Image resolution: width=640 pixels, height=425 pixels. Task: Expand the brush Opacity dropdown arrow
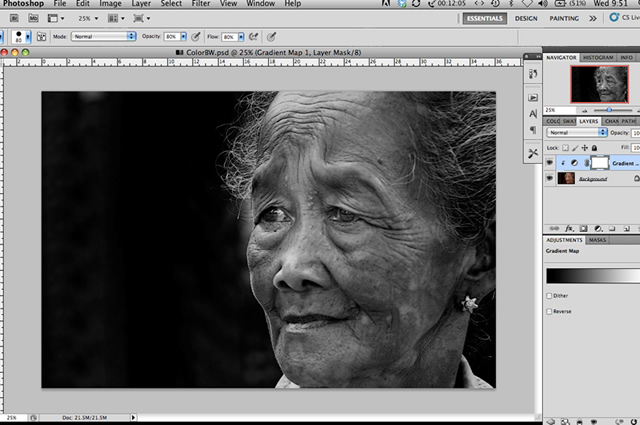pos(182,36)
